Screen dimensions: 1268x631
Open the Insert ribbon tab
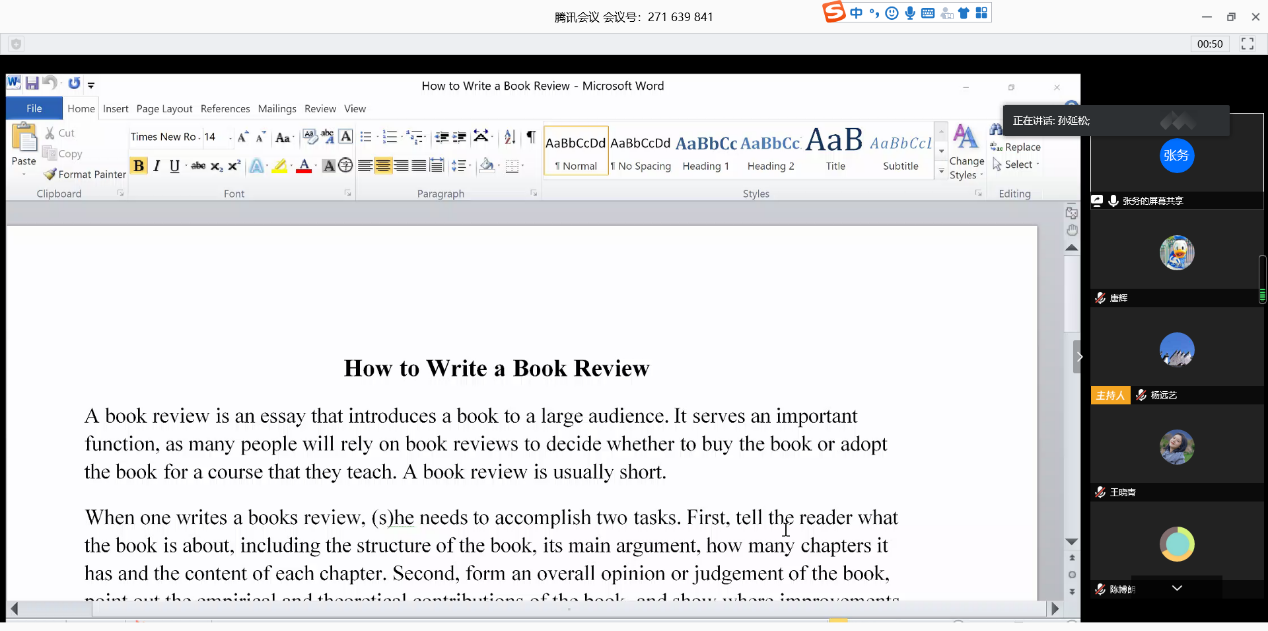pyautogui.click(x=115, y=109)
